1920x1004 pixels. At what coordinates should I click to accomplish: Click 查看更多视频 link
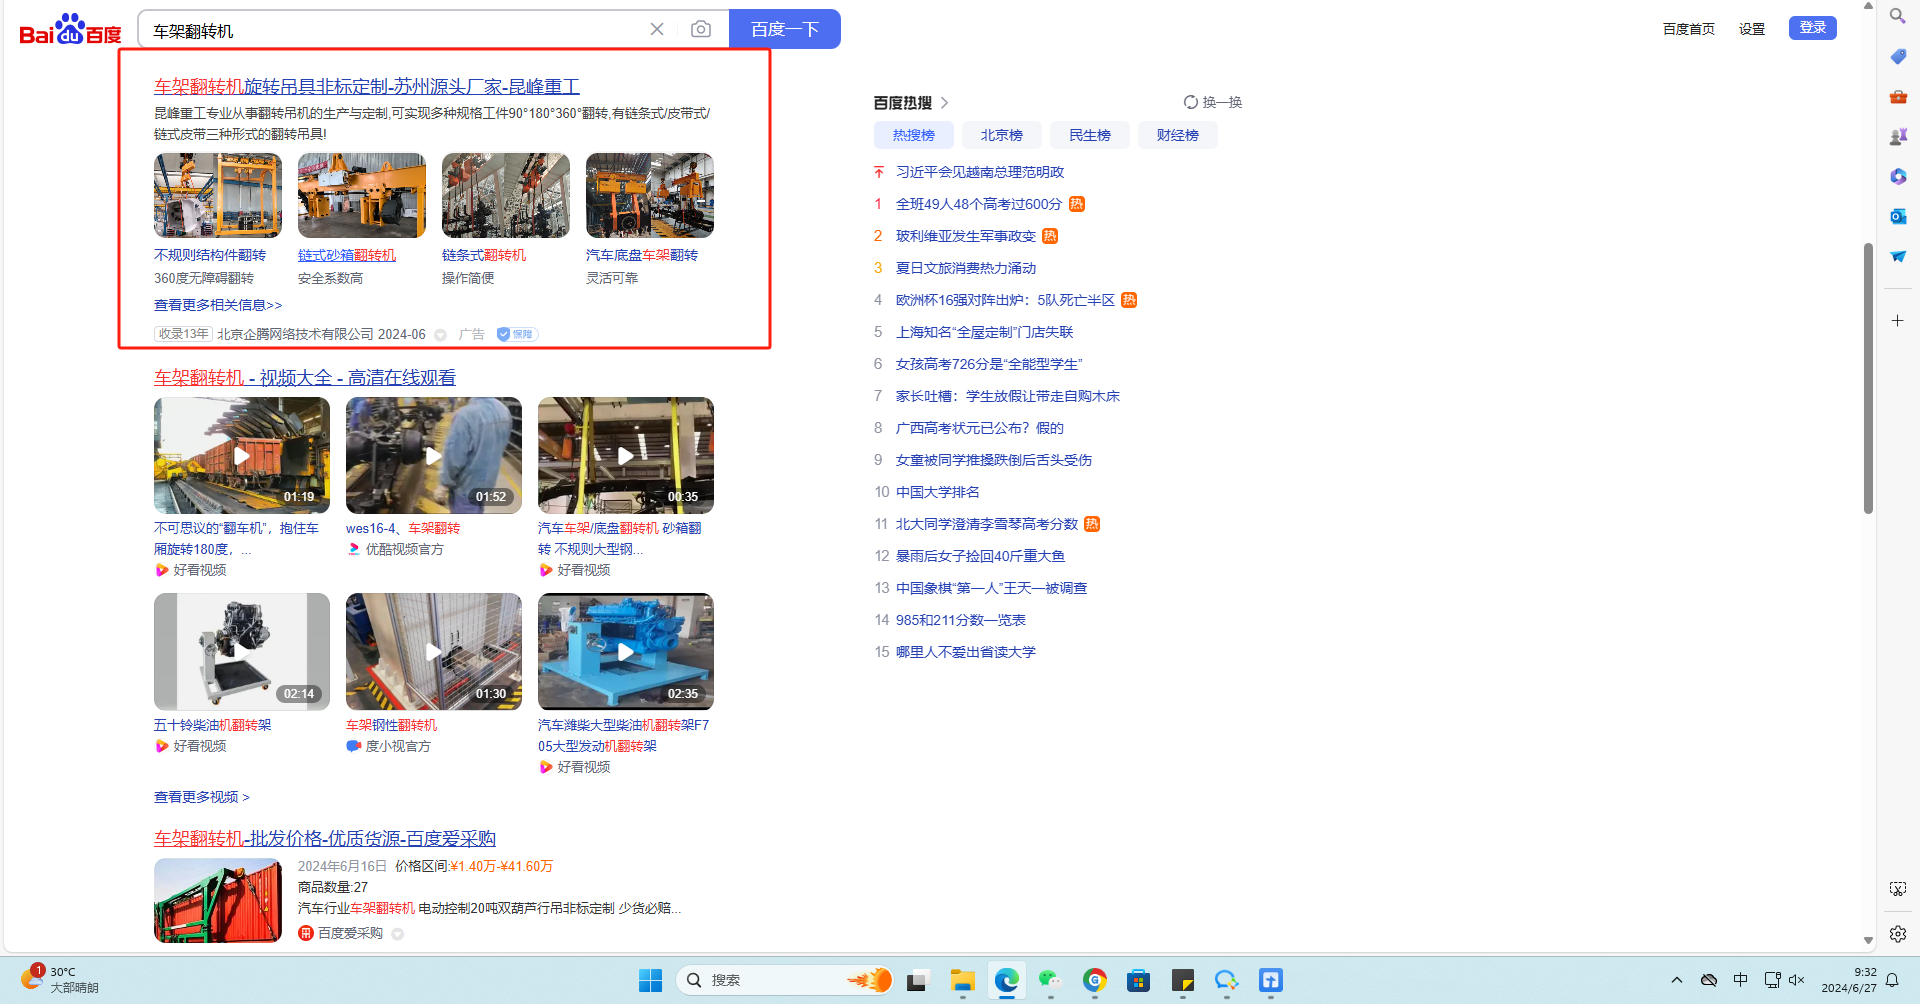point(202,797)
